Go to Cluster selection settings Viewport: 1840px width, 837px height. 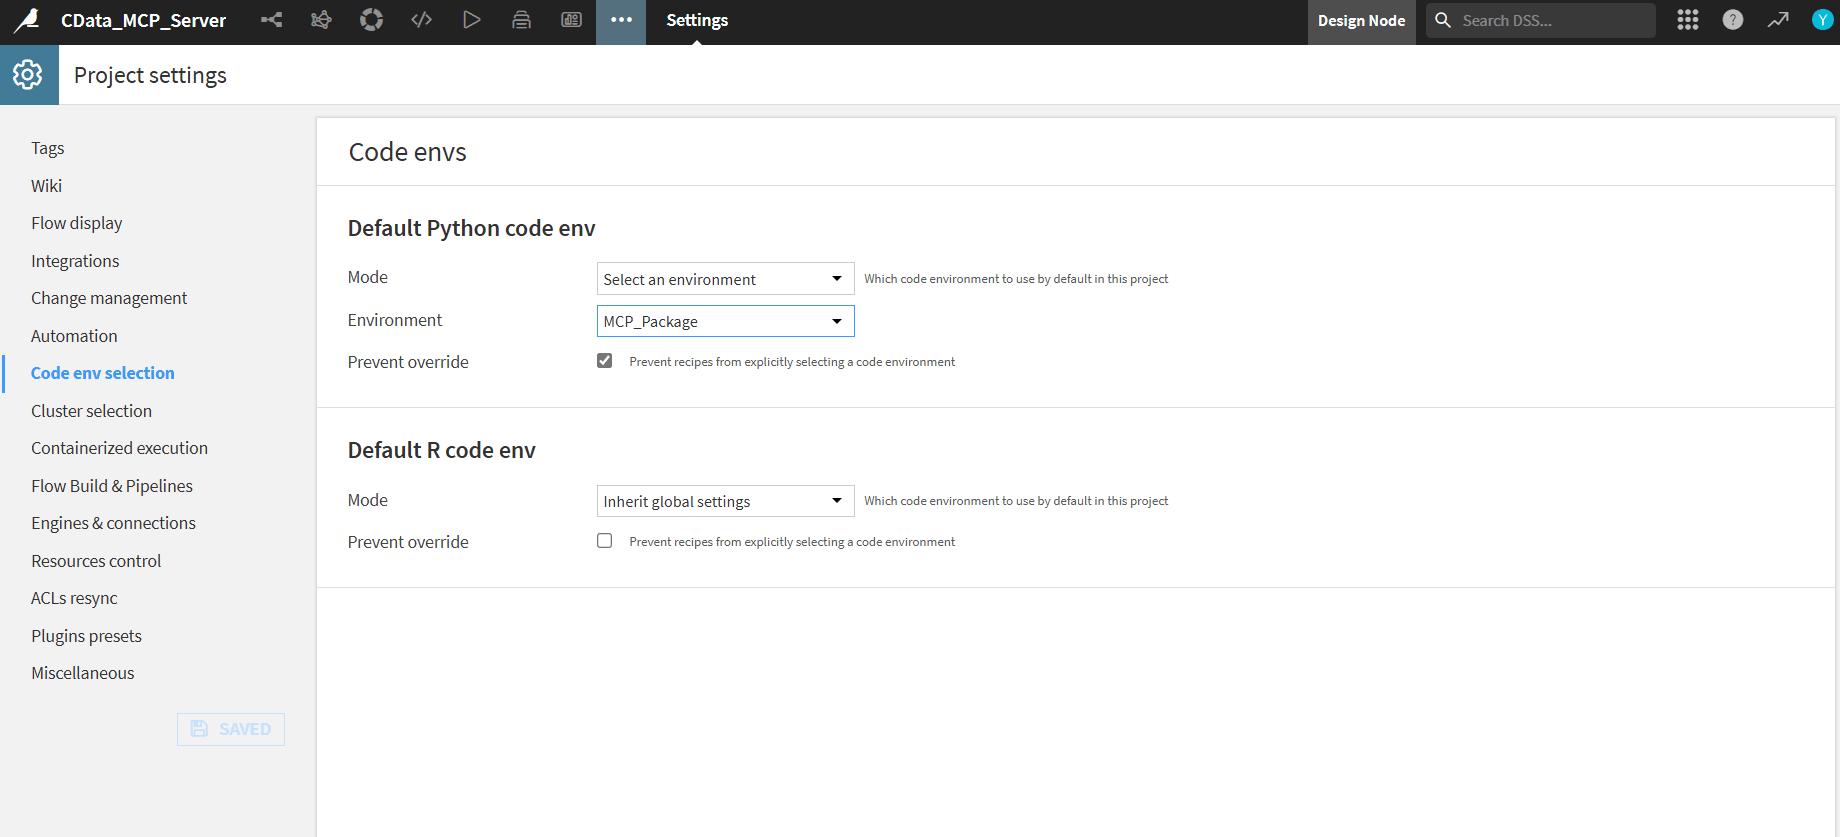[x=91, y=411]
